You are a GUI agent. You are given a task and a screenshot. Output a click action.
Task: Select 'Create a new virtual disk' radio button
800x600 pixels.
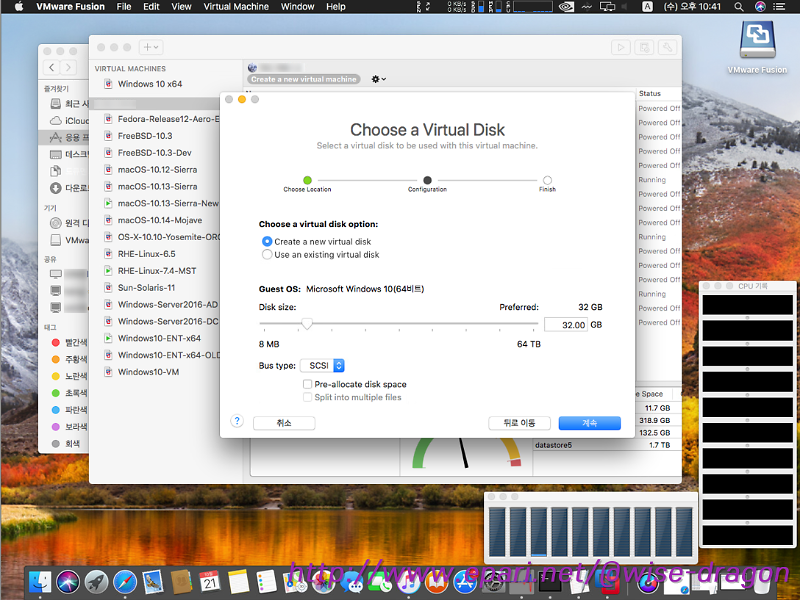click(x=267, y=241)
